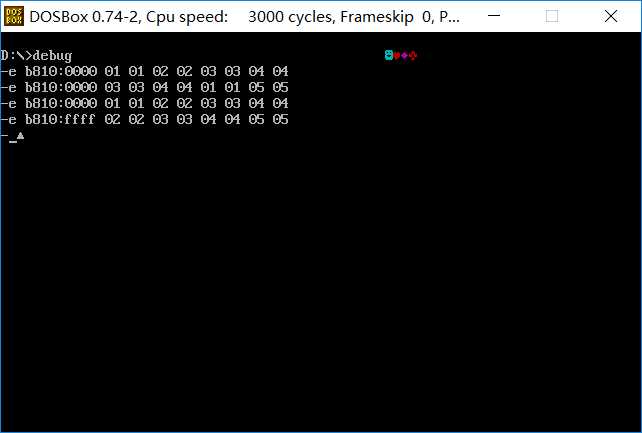Image resolution: width=642 pixels, height=433 pixels.
Task: Maximize the DOSBox window
Action: (x=552, y=16)
